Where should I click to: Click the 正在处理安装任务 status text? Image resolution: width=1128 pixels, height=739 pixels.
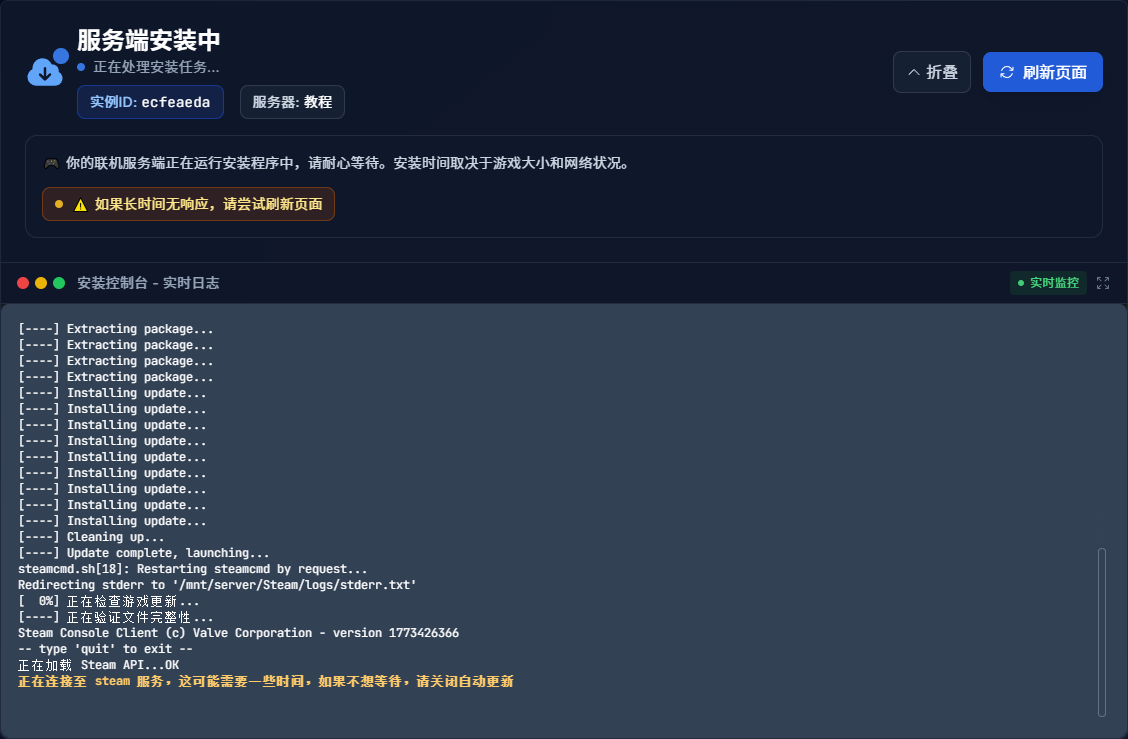156,67
